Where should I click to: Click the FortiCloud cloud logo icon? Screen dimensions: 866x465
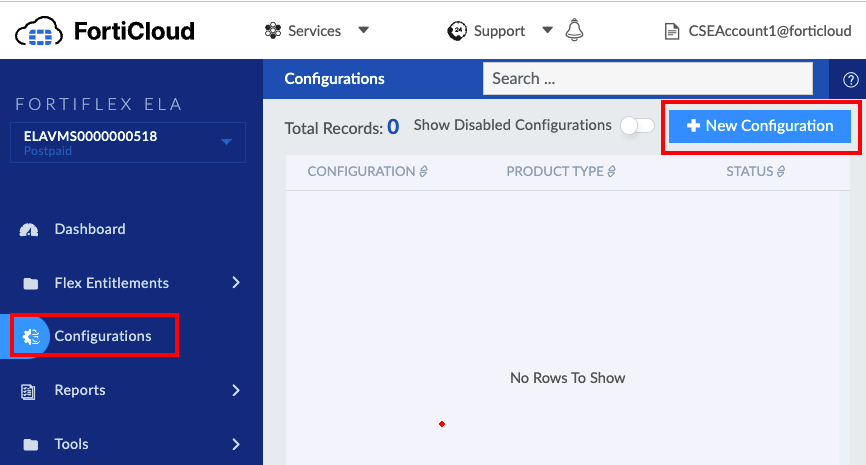(x=39, y=31)
